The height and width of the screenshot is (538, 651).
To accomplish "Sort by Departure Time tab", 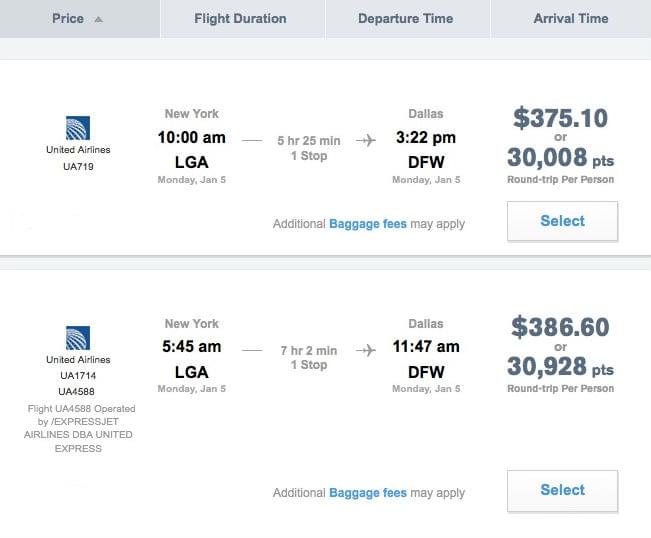I will coord(405,19).
